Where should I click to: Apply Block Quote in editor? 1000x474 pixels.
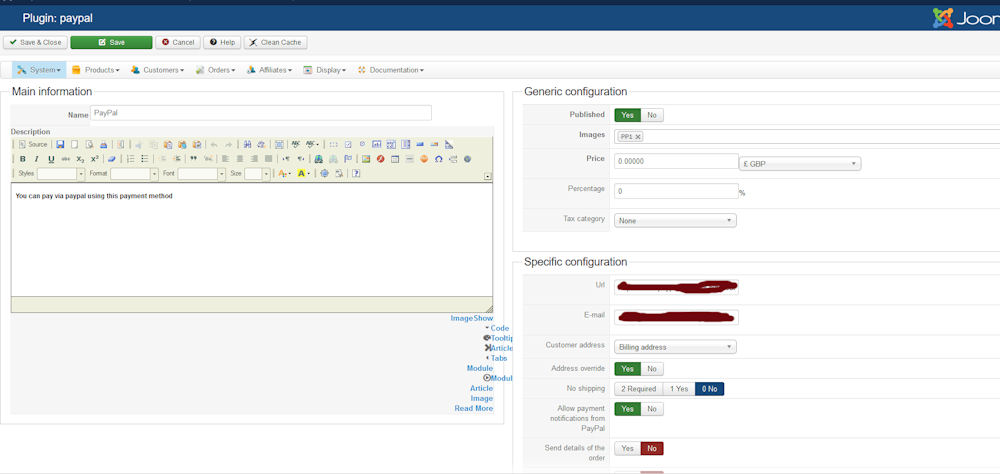coord(193,159)
